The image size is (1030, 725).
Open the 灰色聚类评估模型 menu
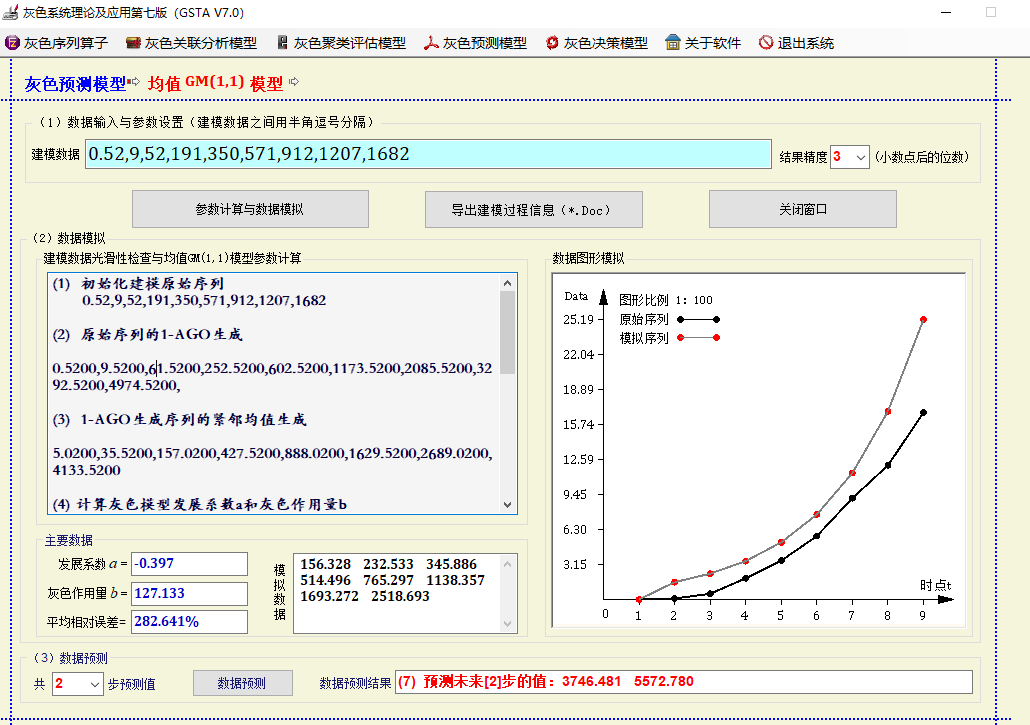(x=342, y=43)
